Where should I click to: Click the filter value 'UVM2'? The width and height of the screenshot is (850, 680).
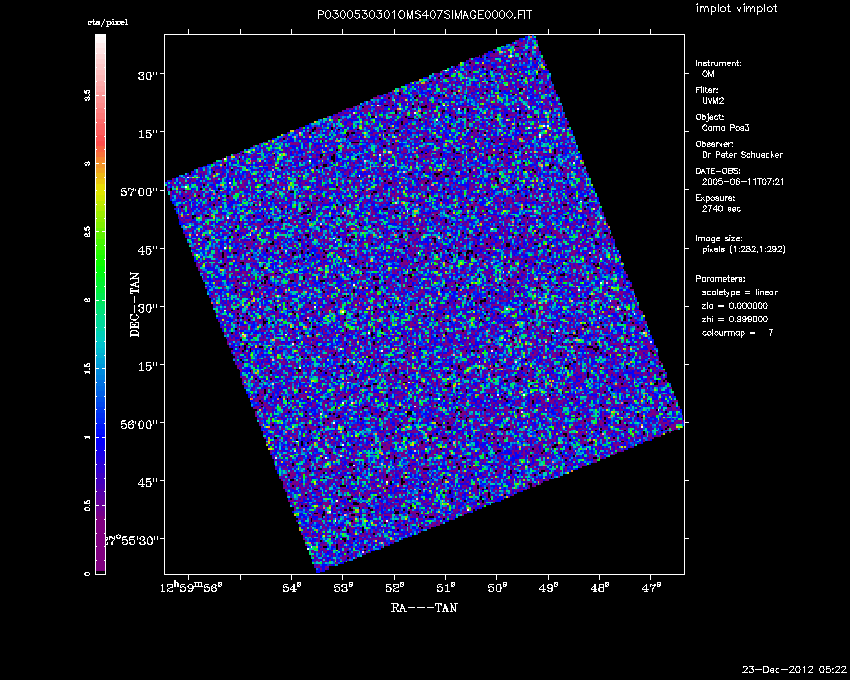(713, 101)
